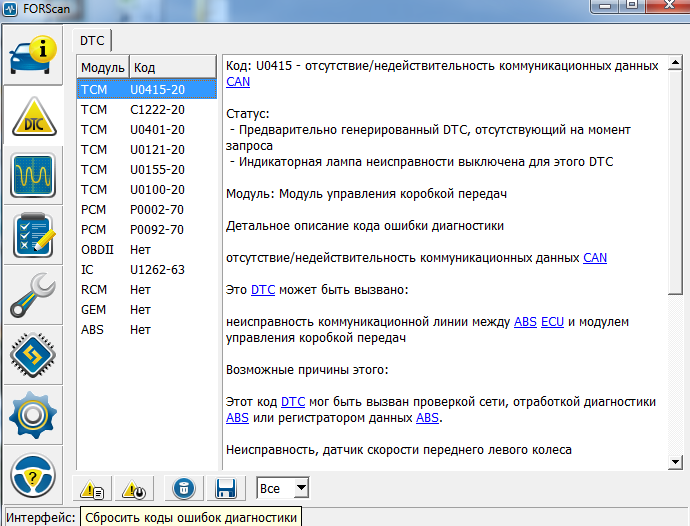Image resolution: width=690 pixels, height=526 pixels.
Task: Open CAN link in the code heading
Action: 238,82
